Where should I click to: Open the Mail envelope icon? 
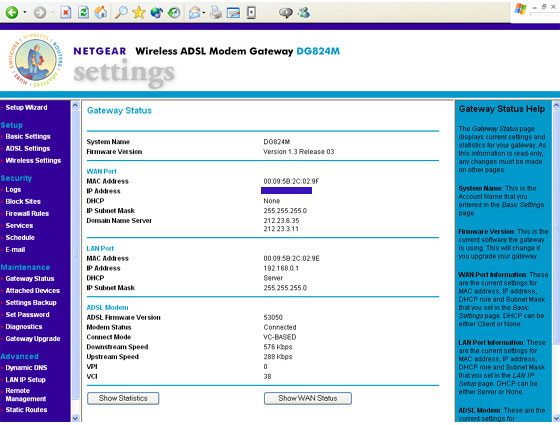point(195,13)
